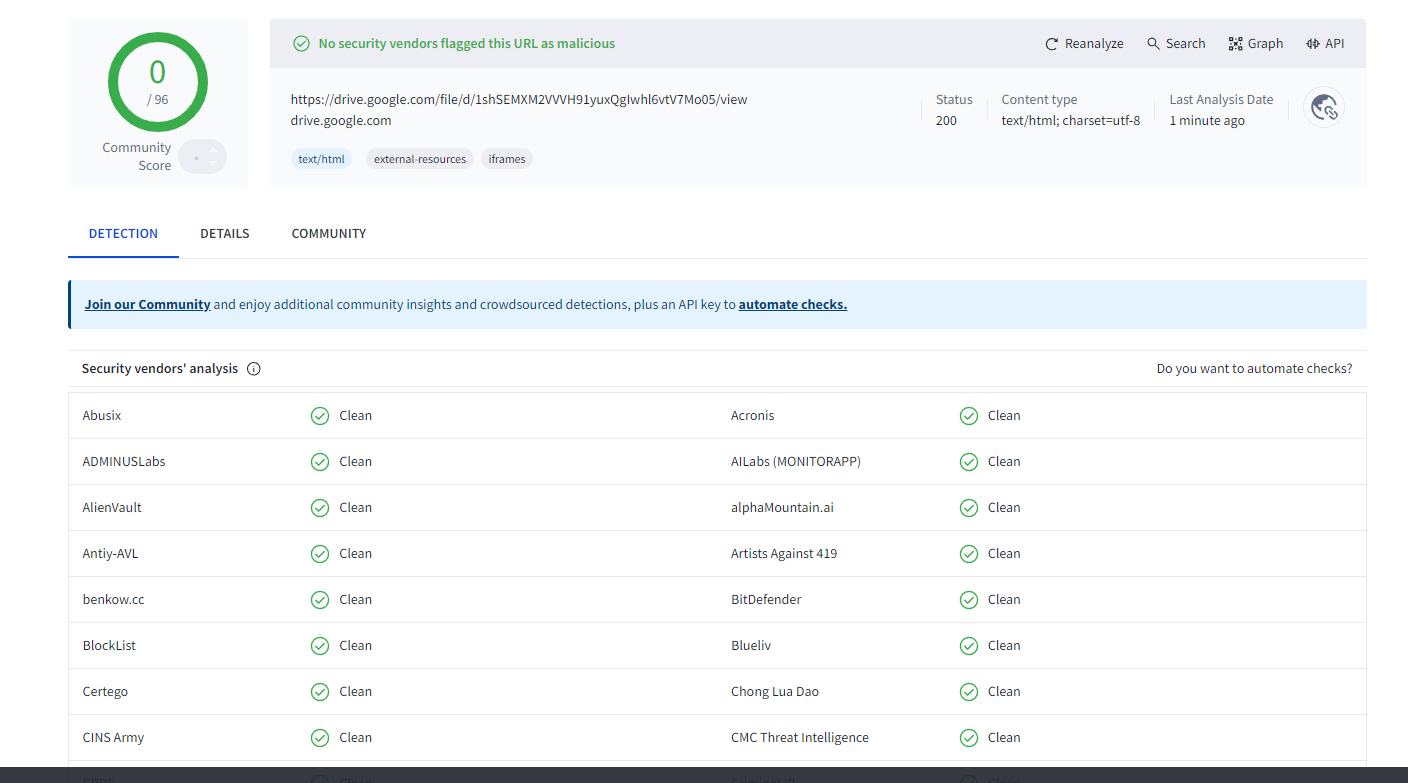Click the community score vote control
Image resolution: width=1408 pixels, height=783 pixels.
(x=203, y=157)
